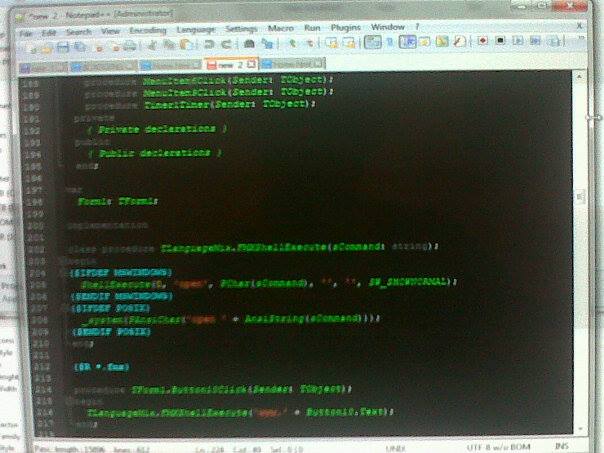Close the document with menu bar X
Screen dimensions: 604x453
click(x=579, y=26)
